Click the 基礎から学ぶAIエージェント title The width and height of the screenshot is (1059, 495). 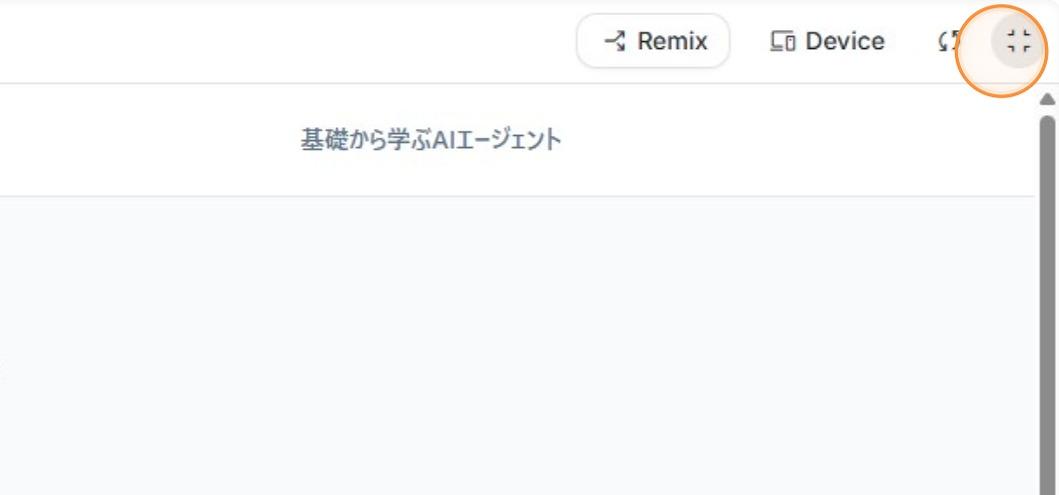pos(431,140)
